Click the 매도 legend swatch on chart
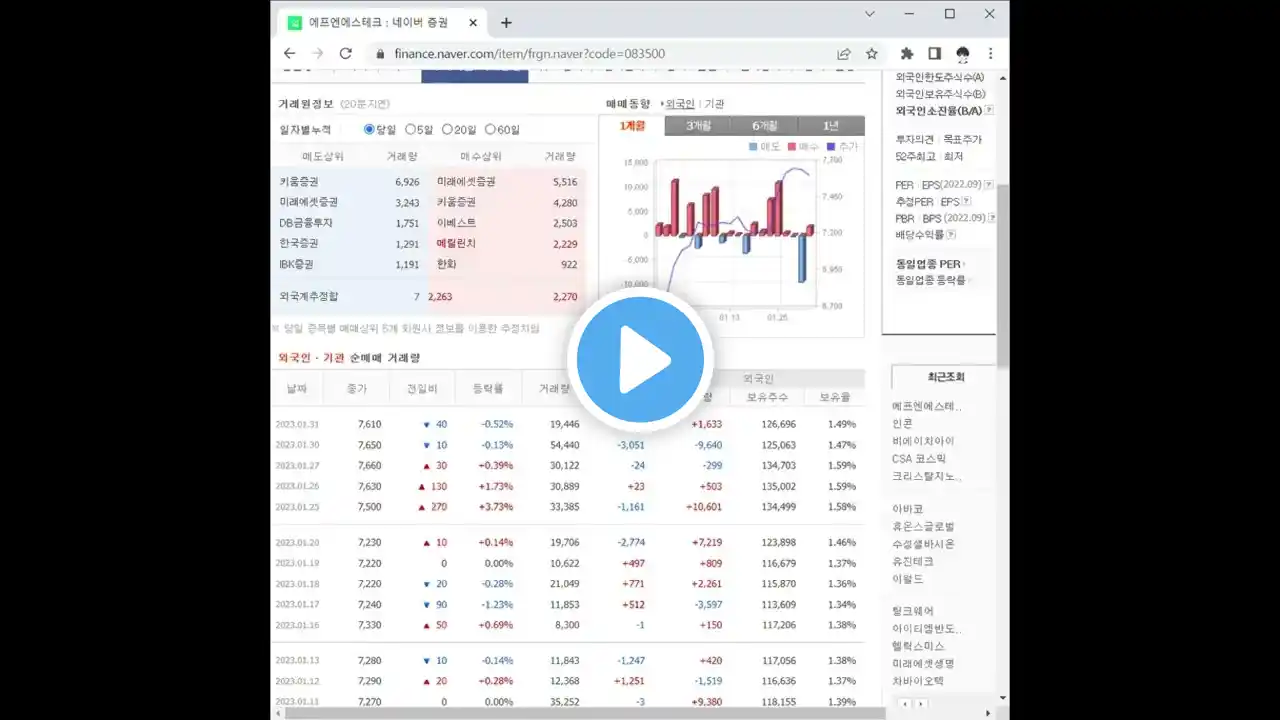The width and height of the screenshot is (1280, 720). click(754, 146)
